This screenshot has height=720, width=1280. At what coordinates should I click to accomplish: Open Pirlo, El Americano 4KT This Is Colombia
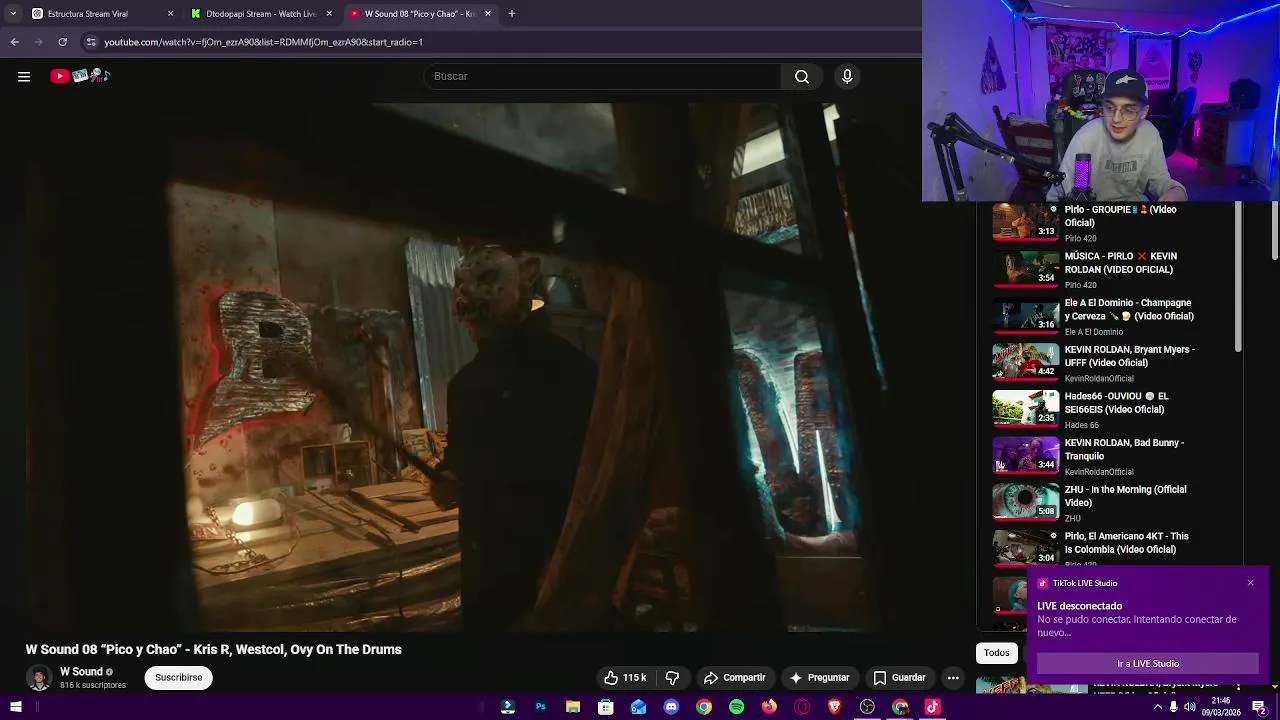[x=1127, y=543]
